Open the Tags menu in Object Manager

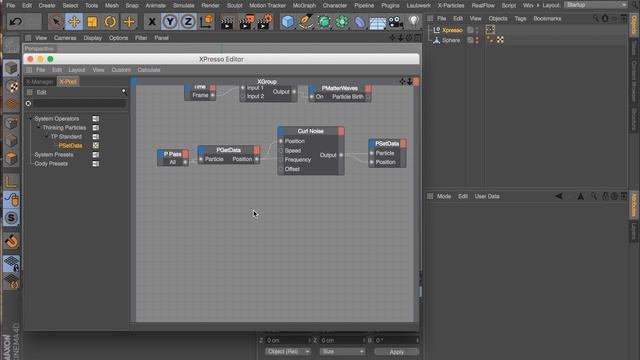[520, 18]
